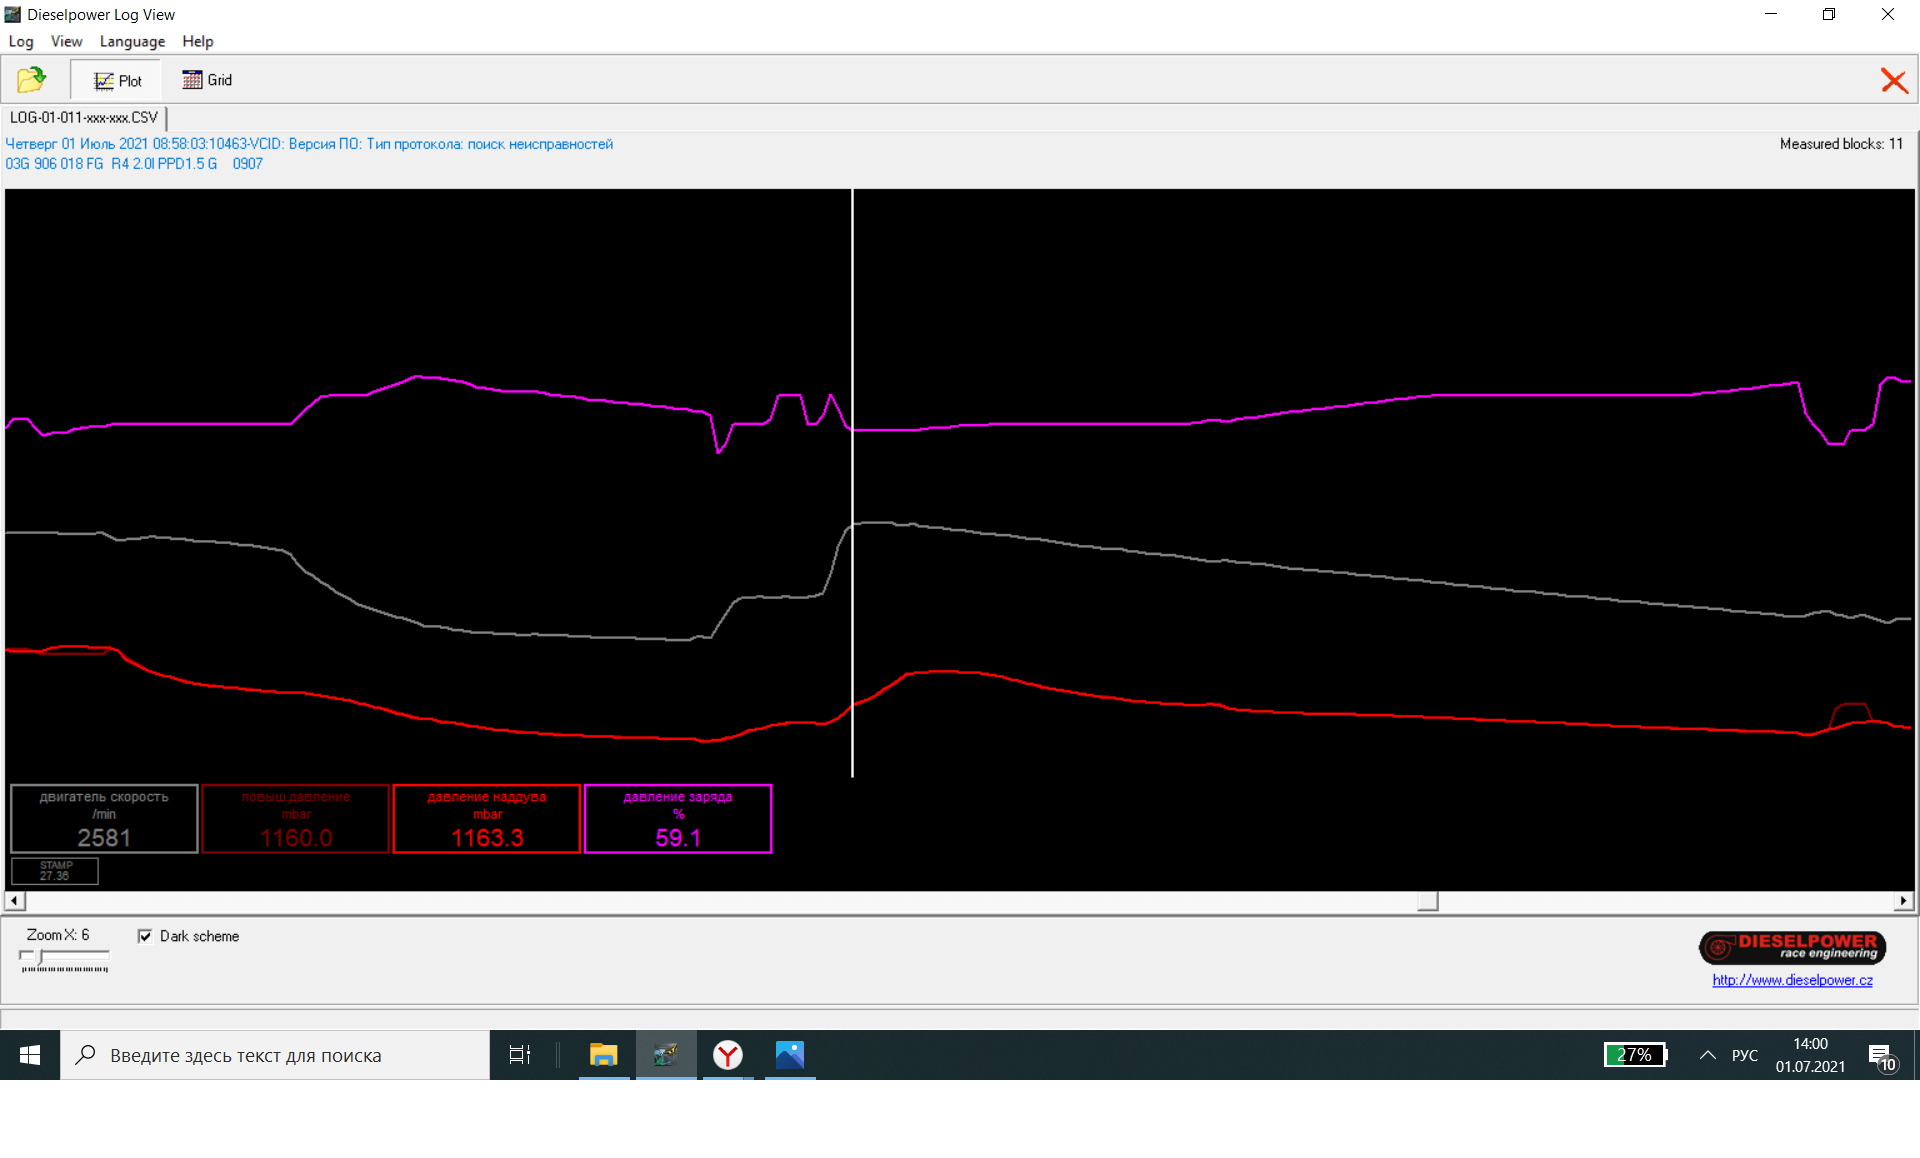
Task: Toggle the Dark scheme checkbox
Action: point(146,936)
